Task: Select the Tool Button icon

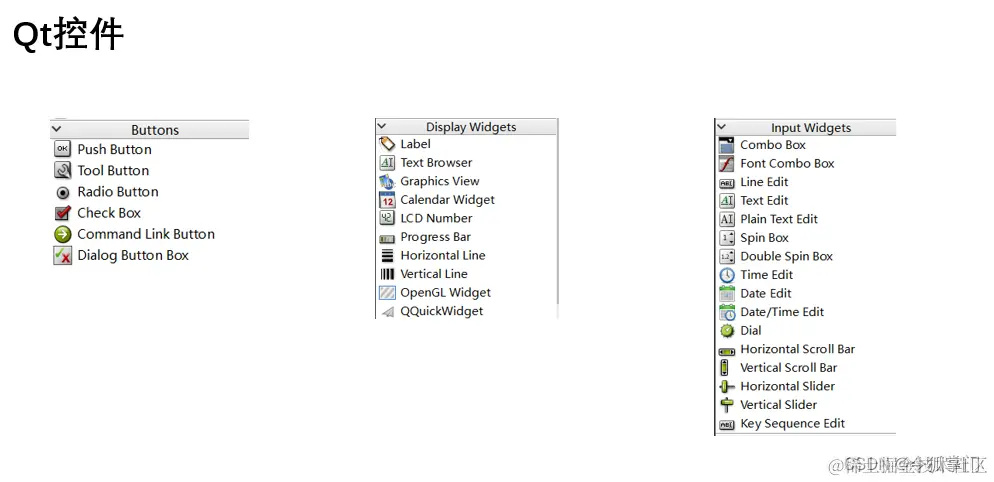Action: pos(62,171)
